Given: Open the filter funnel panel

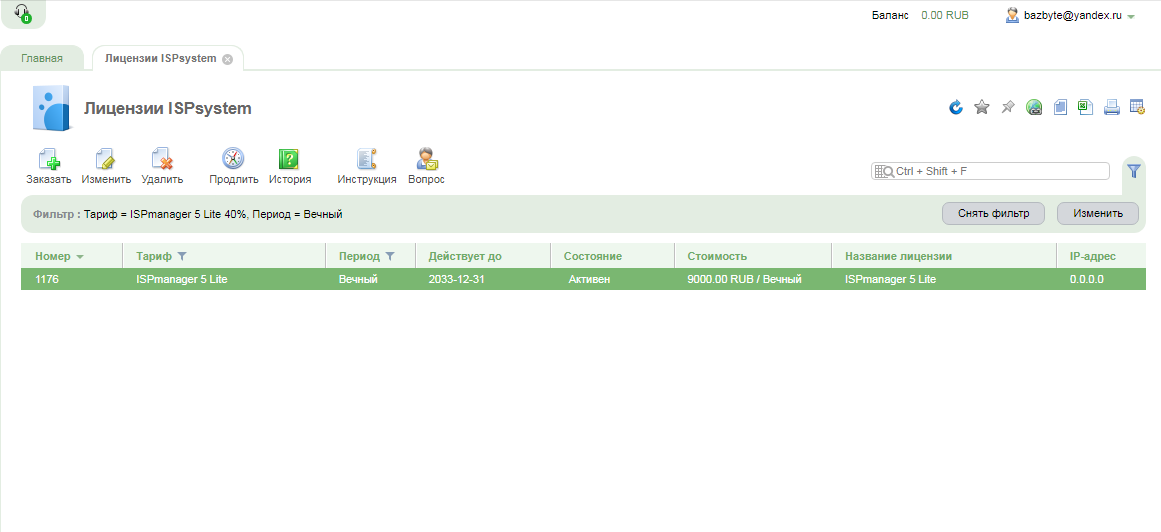Looking at the screenshot, I should [1134, 171].
